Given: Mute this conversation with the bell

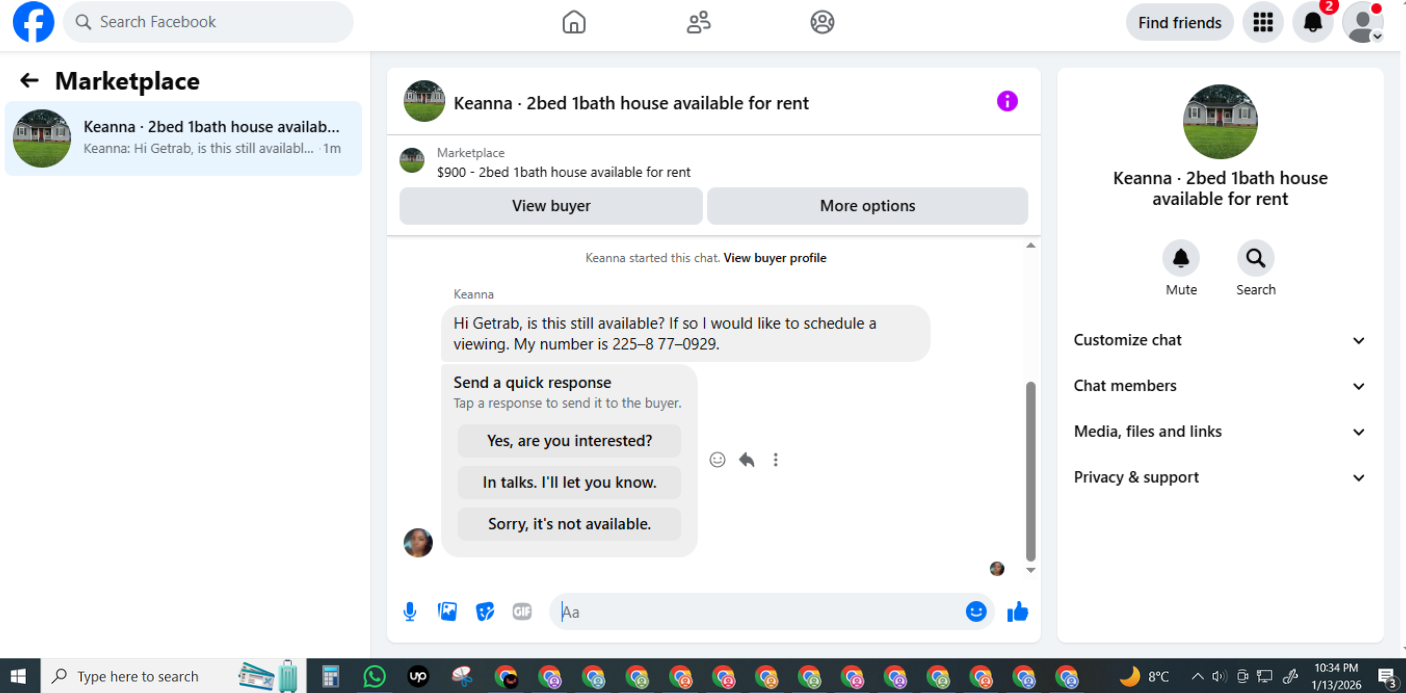Looking at the screenshot, I should point(1181,258).
